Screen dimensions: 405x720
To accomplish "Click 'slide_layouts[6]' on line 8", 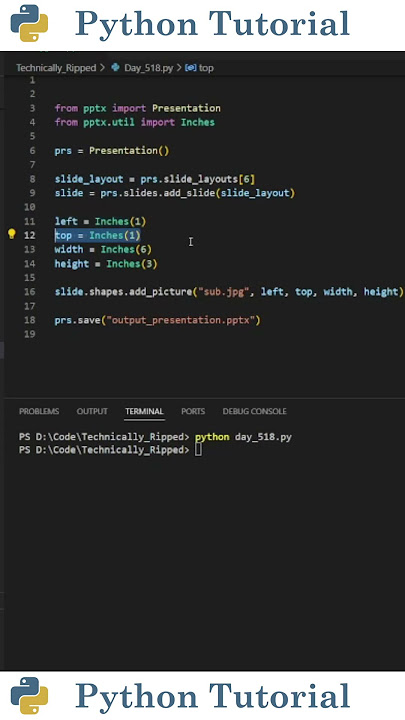I will coord(209,179).
